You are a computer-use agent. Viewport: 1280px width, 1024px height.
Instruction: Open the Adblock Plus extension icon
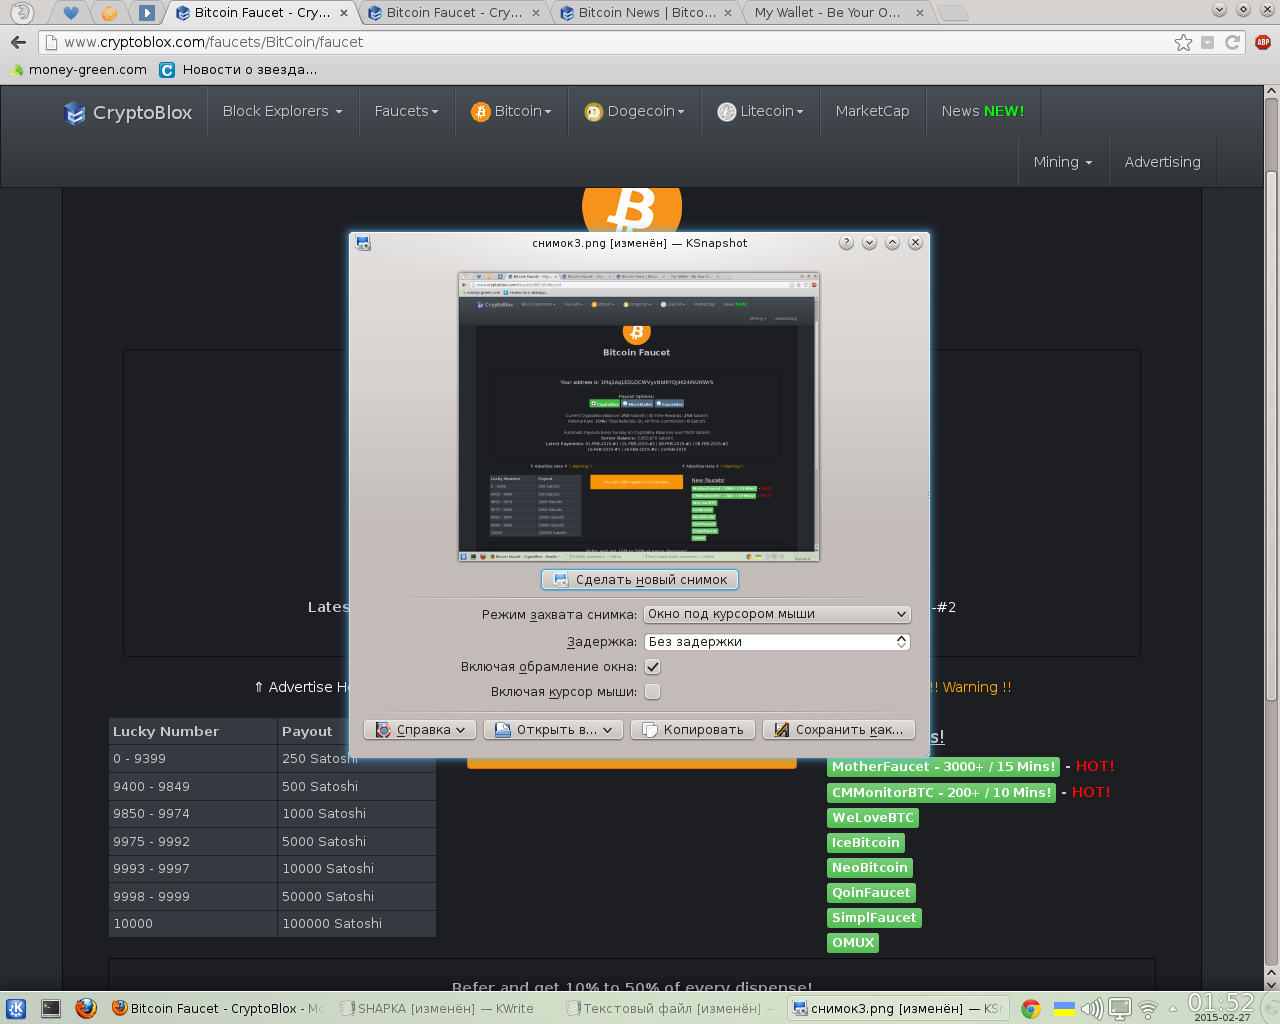[x=1262, y=42]
